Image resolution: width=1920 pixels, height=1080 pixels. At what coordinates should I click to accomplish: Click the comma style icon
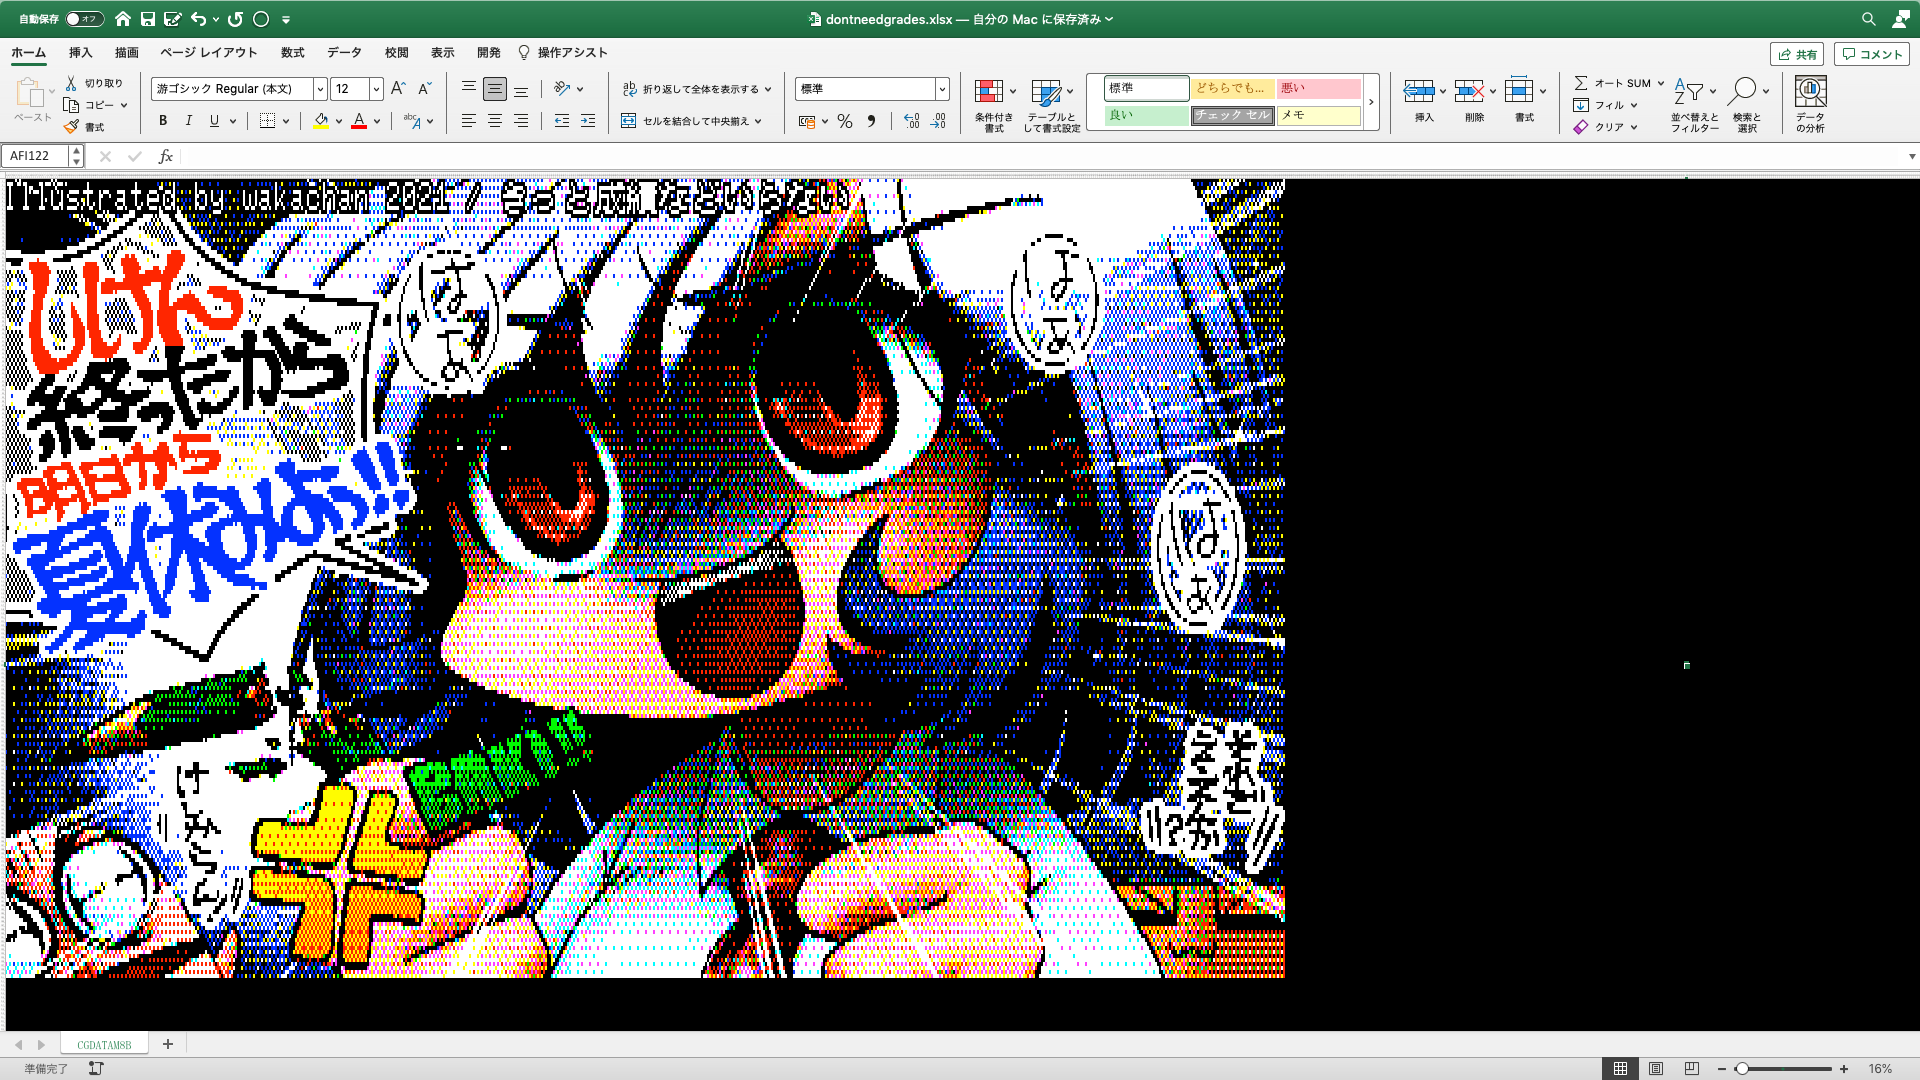coord(871,121)
